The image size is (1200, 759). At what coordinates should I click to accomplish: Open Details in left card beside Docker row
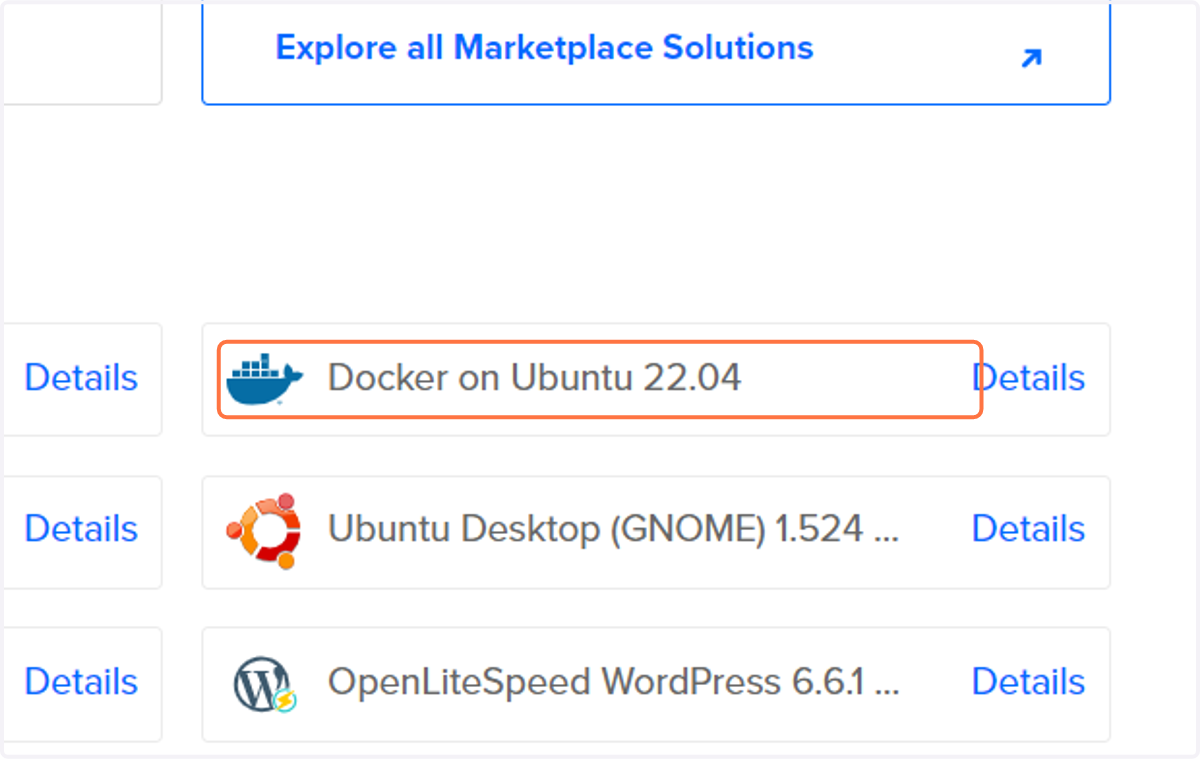tap(81, 378)
